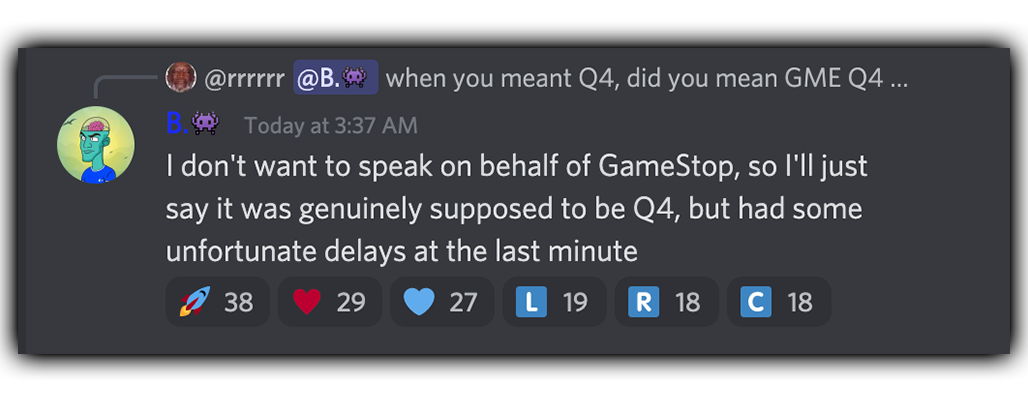This screenshot has width=1028, height=400.
Task: Click the message text about GameStop delays
Action: point(517,209)
